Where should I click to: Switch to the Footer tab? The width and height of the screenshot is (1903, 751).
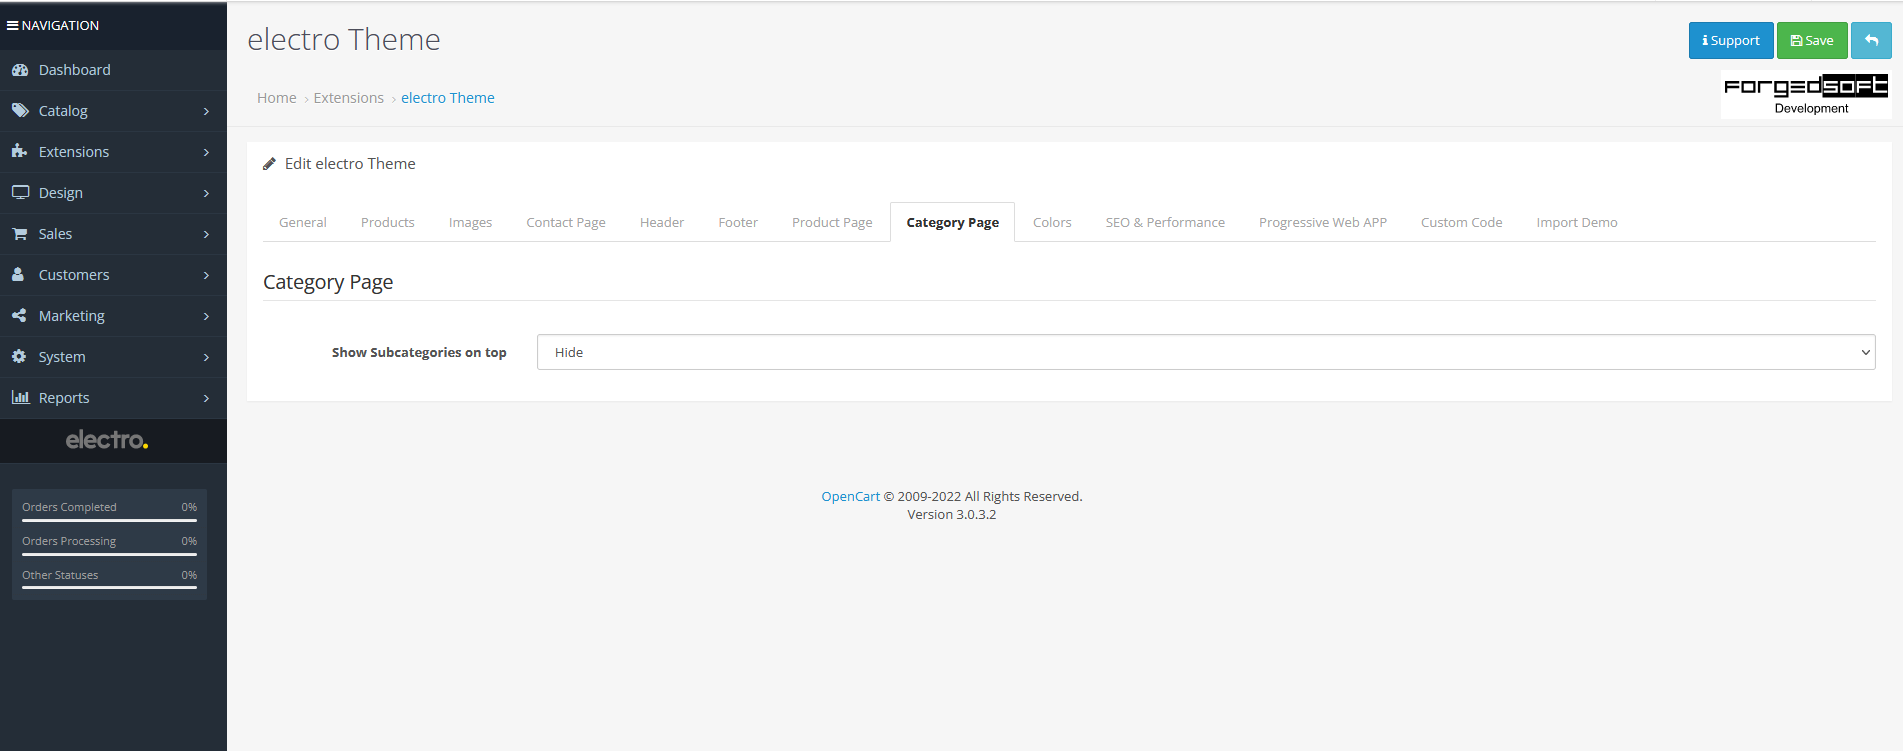point(738,222)
